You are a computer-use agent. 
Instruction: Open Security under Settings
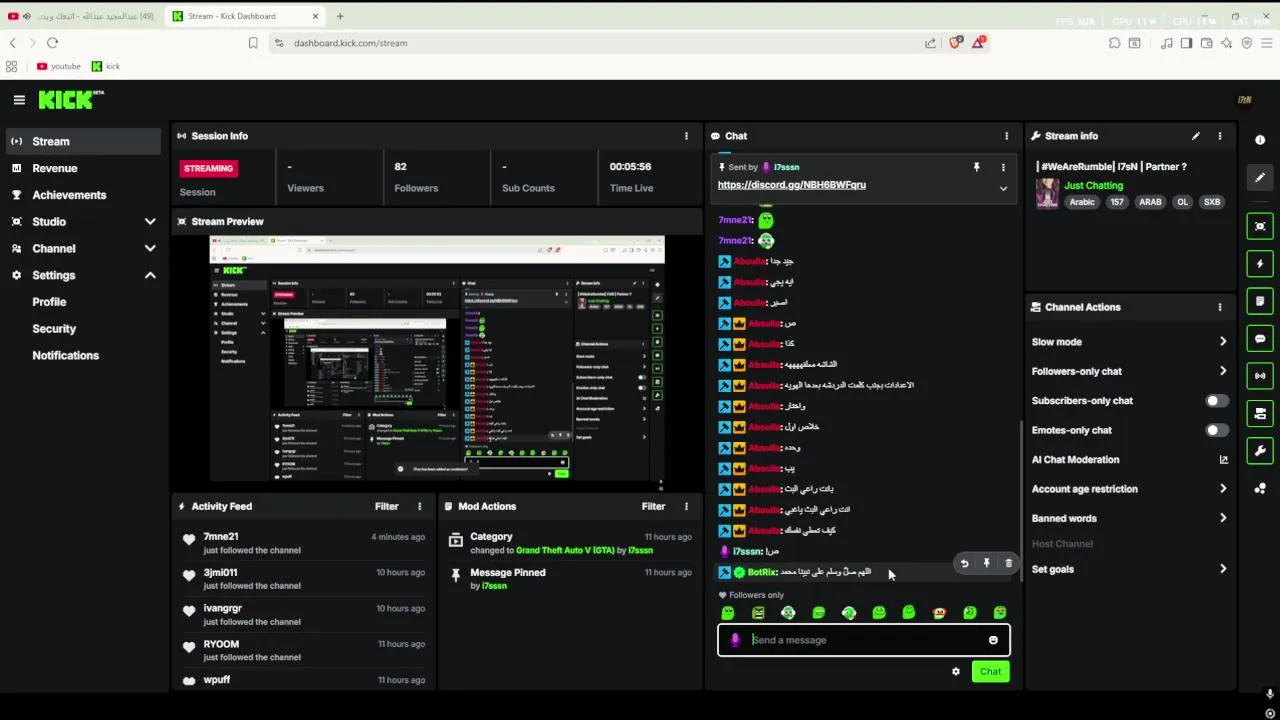(54, 328)
